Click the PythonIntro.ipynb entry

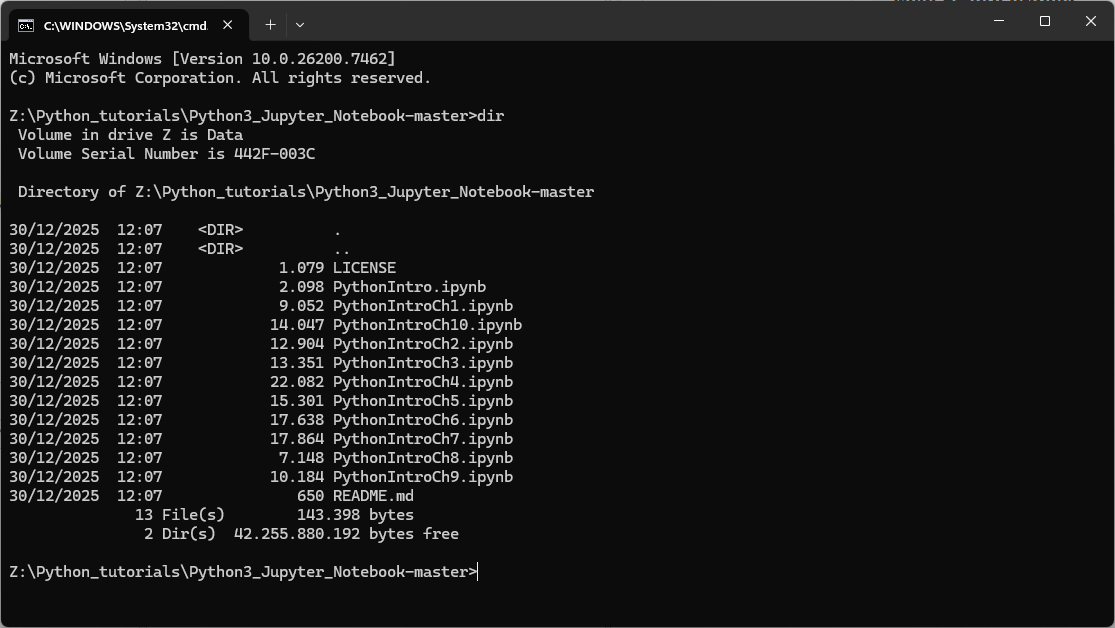tap(409, 287)
